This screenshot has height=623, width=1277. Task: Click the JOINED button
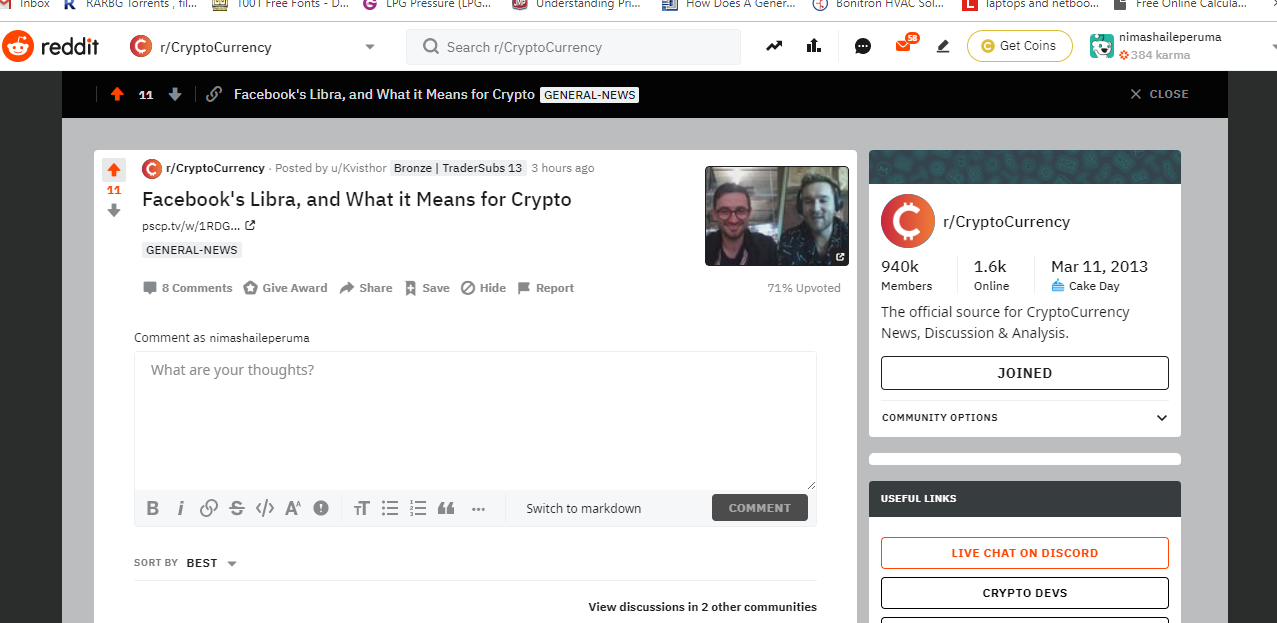1025,373
